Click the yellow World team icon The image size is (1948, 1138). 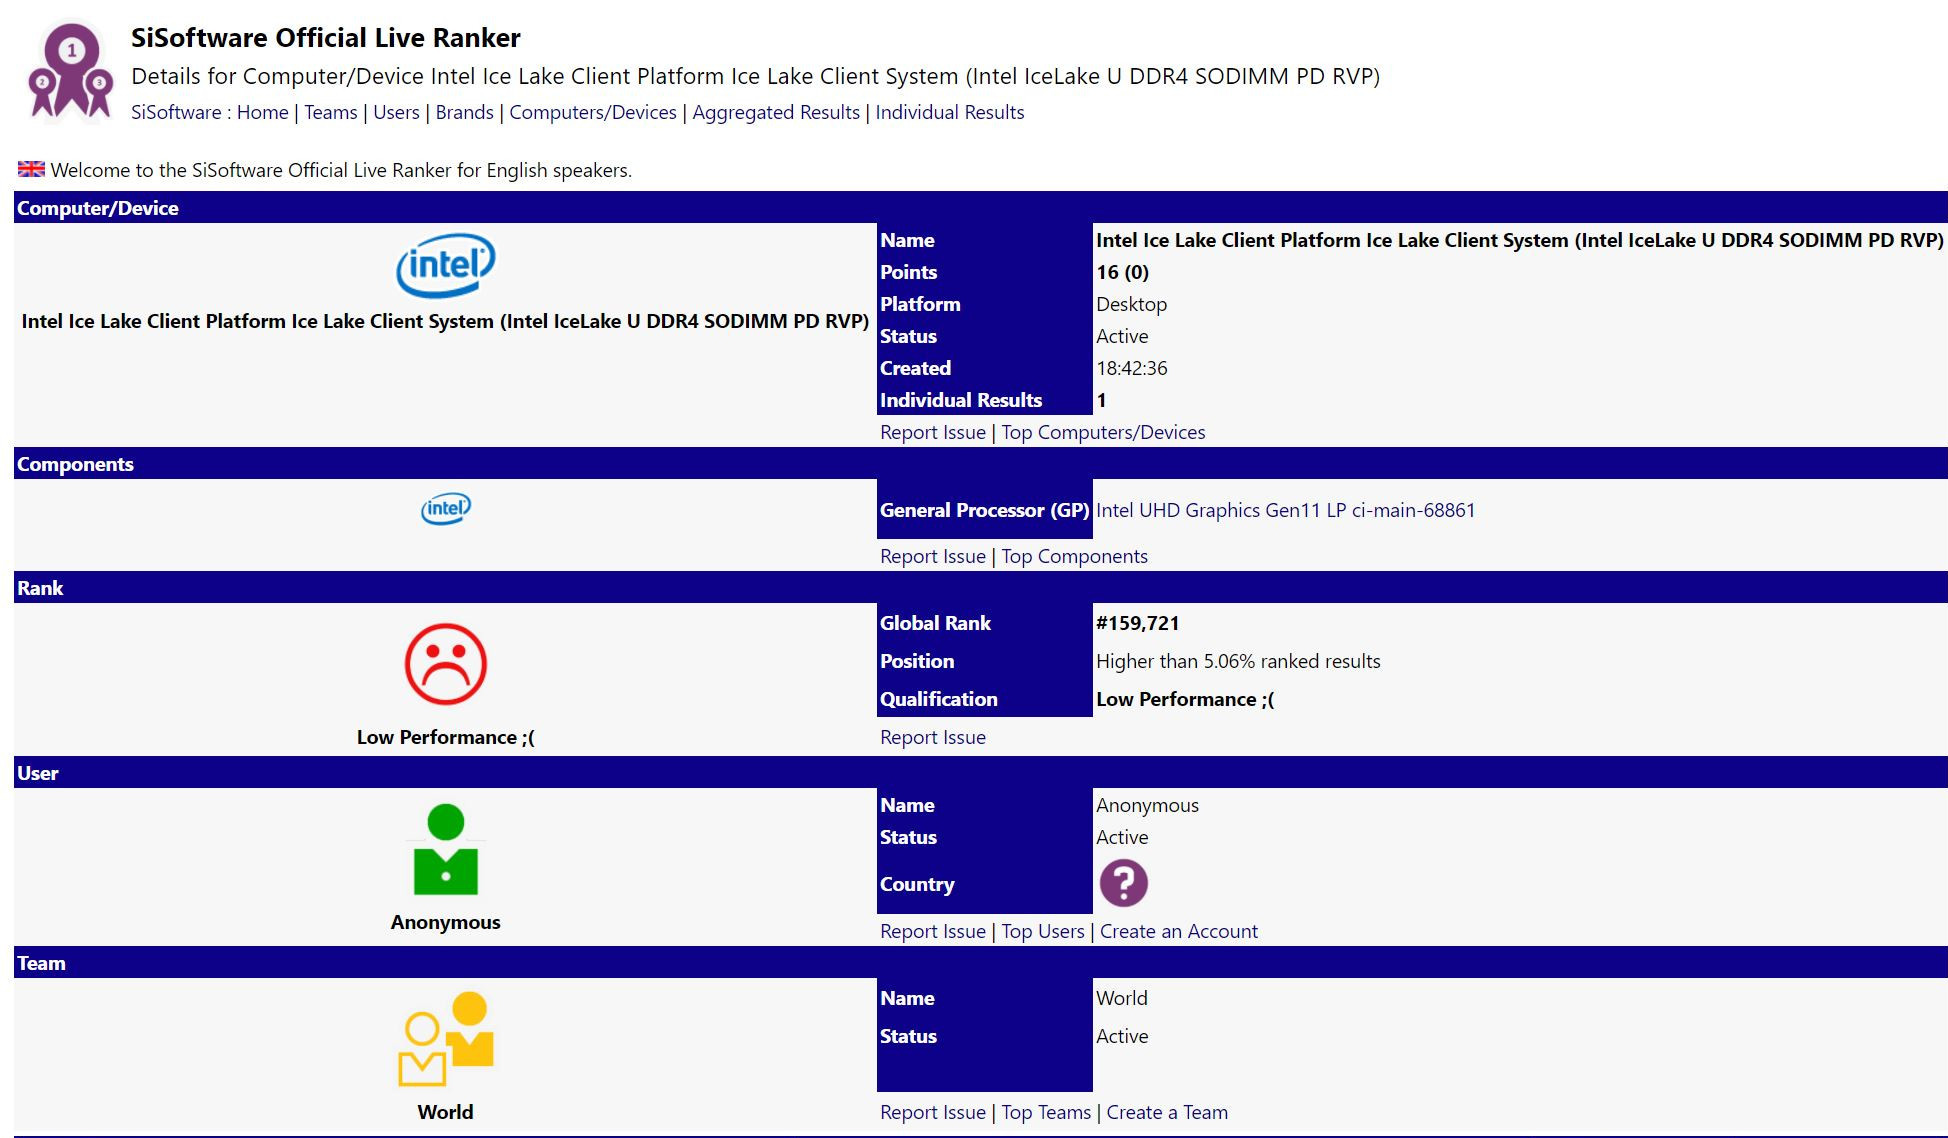[445, 1039]
